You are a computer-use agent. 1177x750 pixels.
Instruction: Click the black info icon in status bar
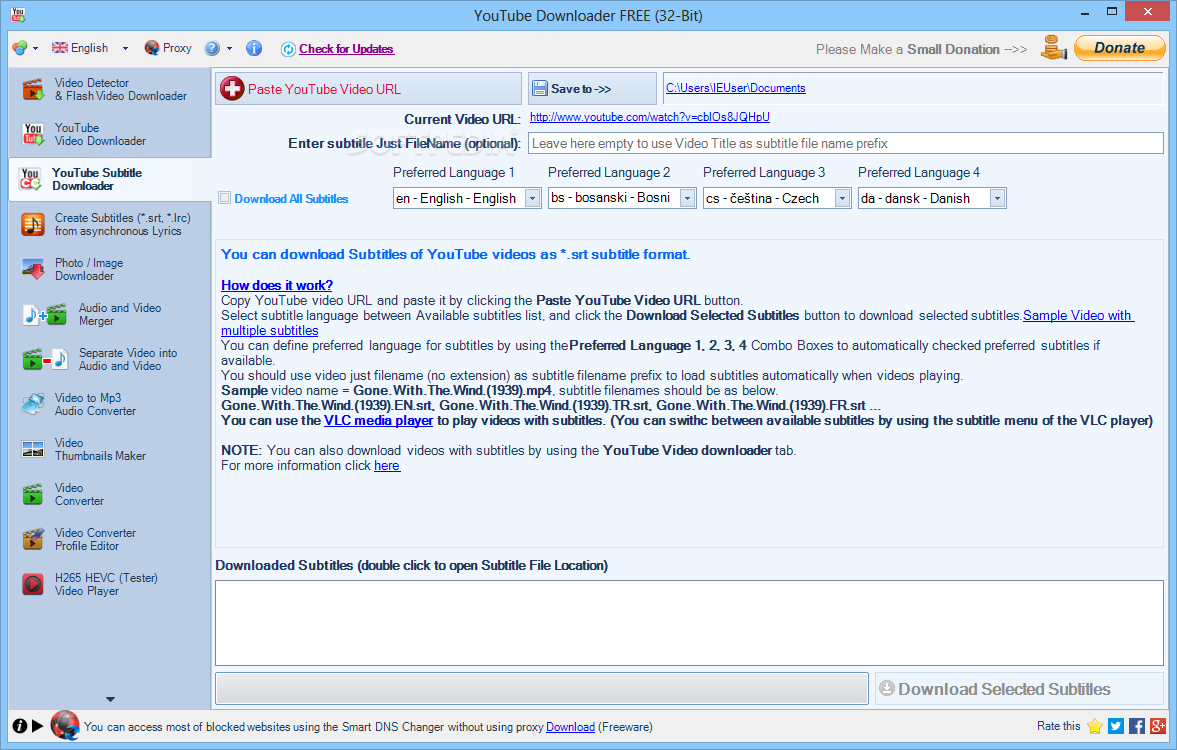[20, 726]
